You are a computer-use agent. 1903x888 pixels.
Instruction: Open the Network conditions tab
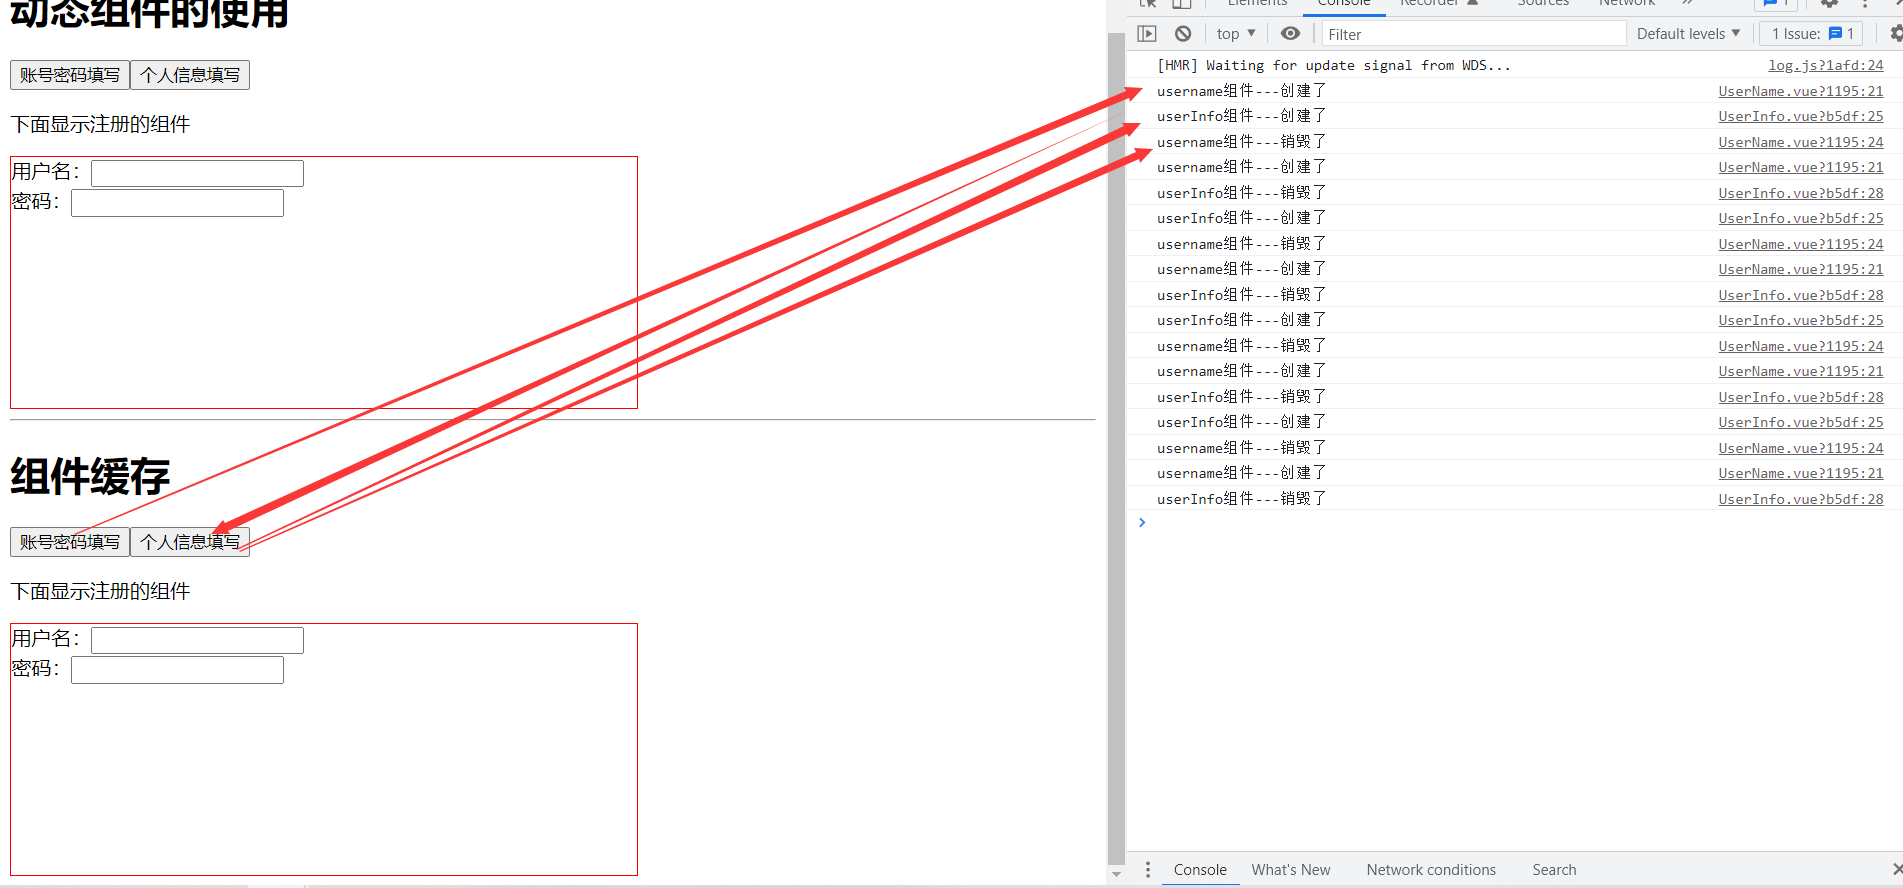[1431, 870]
